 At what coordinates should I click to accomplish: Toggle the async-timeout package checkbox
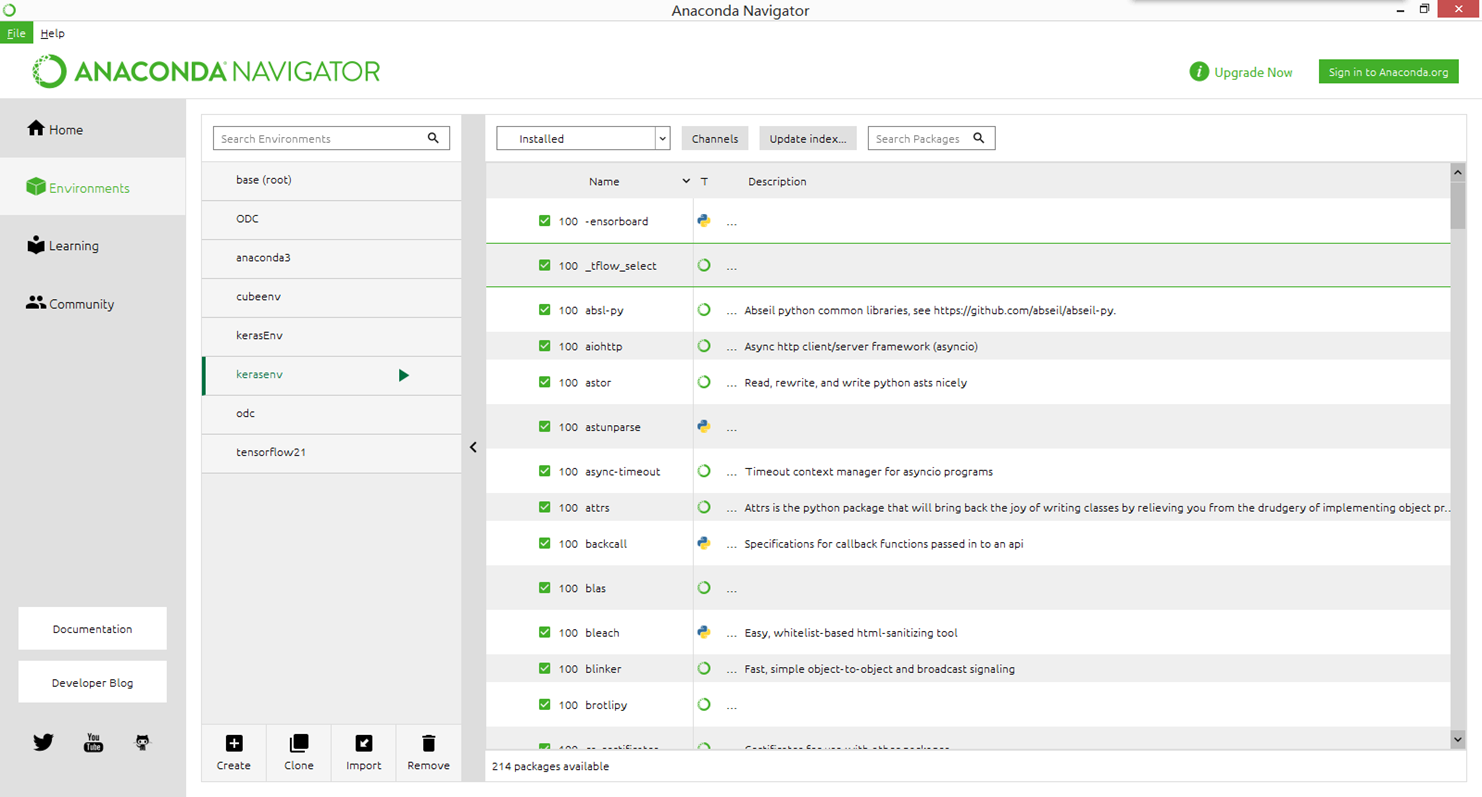point(544,471)
